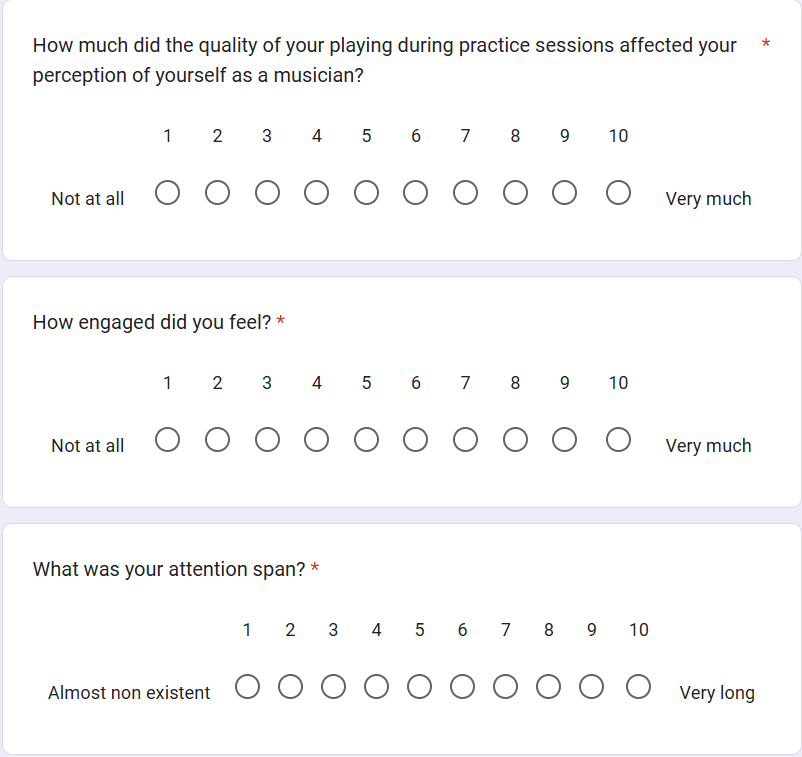The width and height of the screenshot is (802, 757).
Task: Select rating 5 for attention span
Action: click(420, 687)
